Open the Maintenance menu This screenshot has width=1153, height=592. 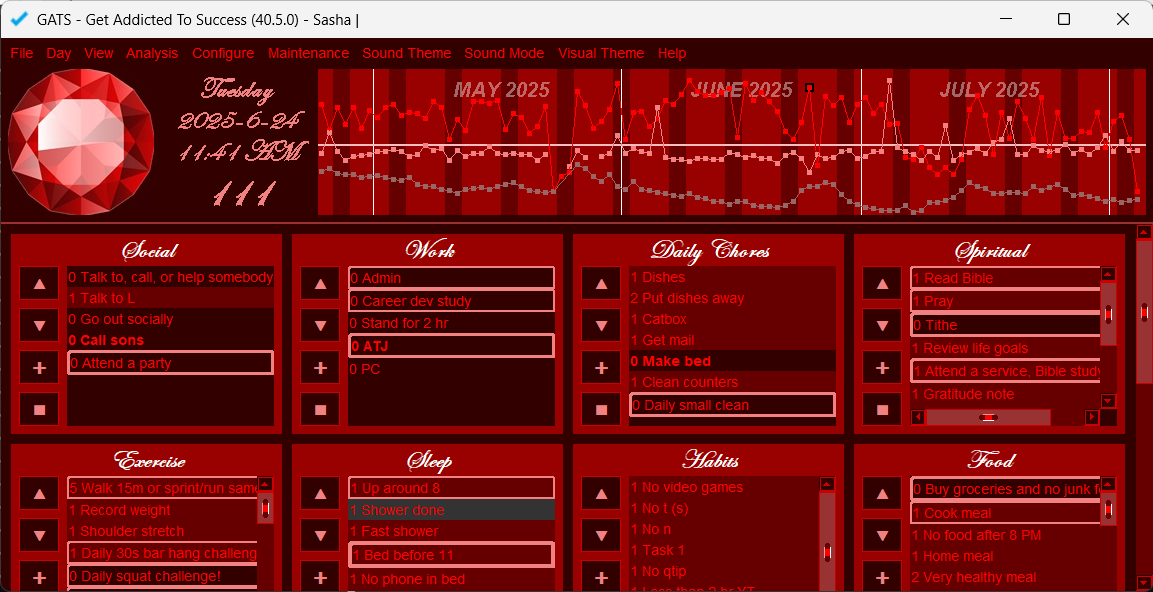pyautogui.click(x=308, y=53)
